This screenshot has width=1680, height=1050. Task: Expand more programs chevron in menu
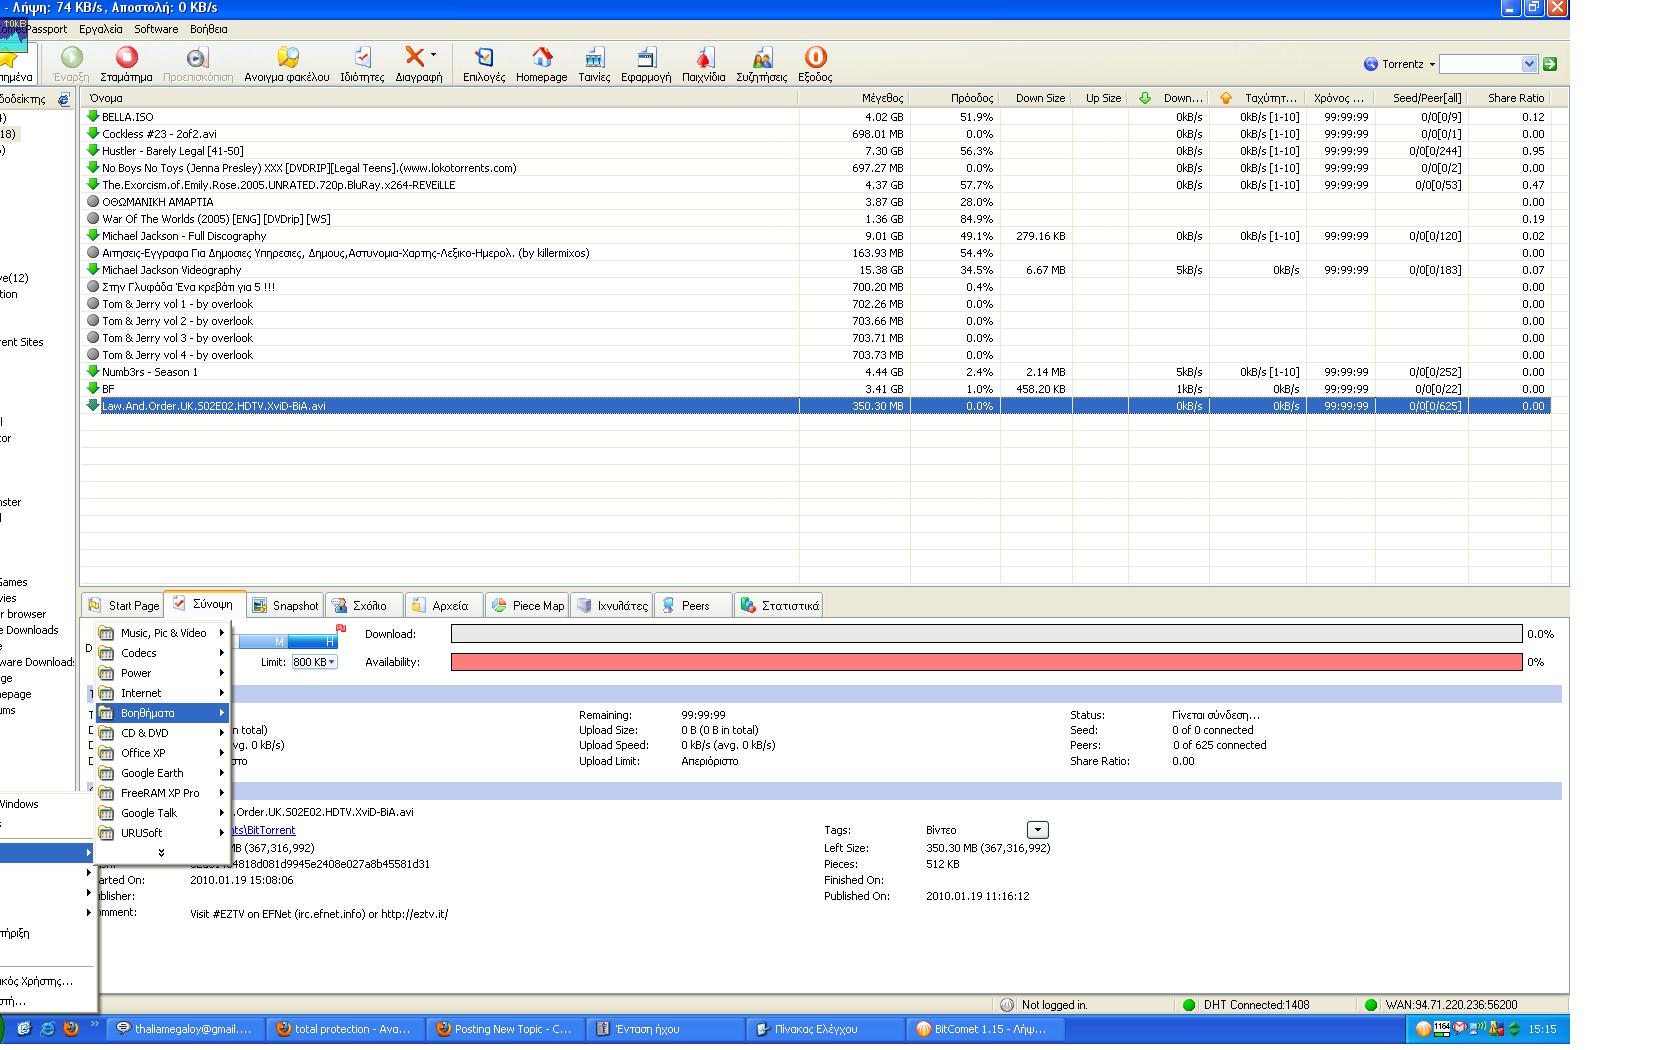click(x=161, y=852)
